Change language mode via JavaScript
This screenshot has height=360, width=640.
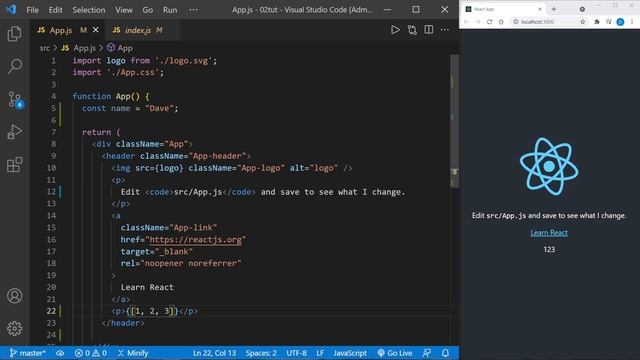(350, 353)
